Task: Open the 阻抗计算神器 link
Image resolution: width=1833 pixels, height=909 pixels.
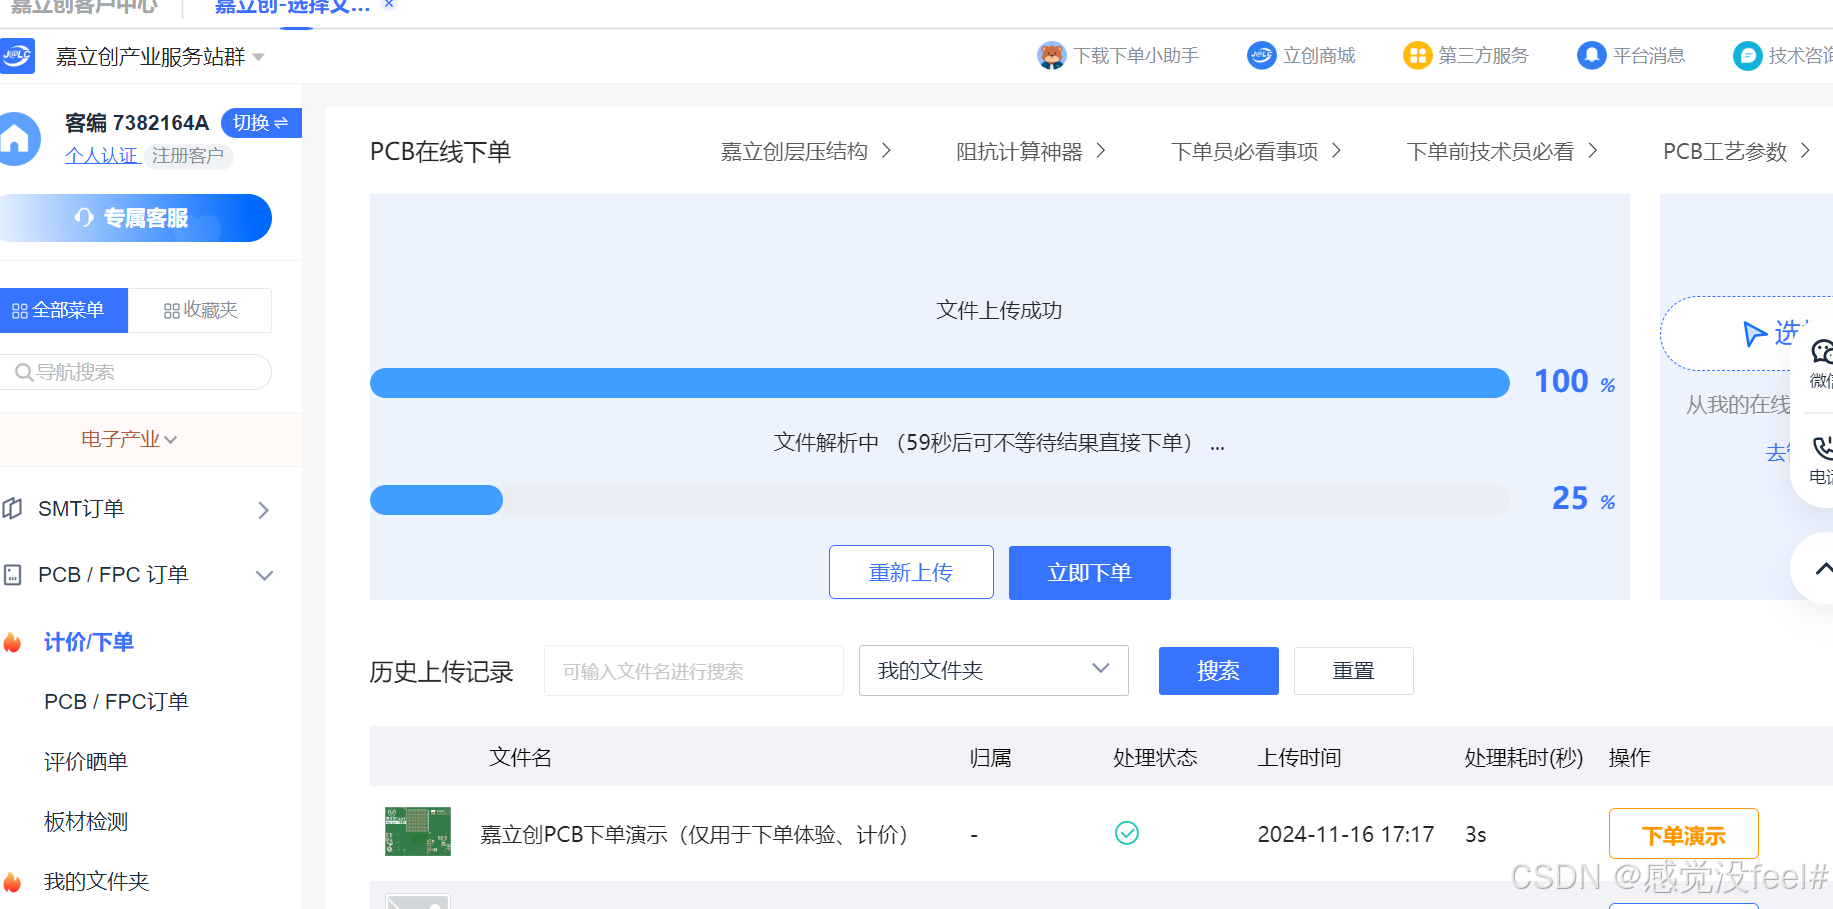Action: click(1031, 152)
